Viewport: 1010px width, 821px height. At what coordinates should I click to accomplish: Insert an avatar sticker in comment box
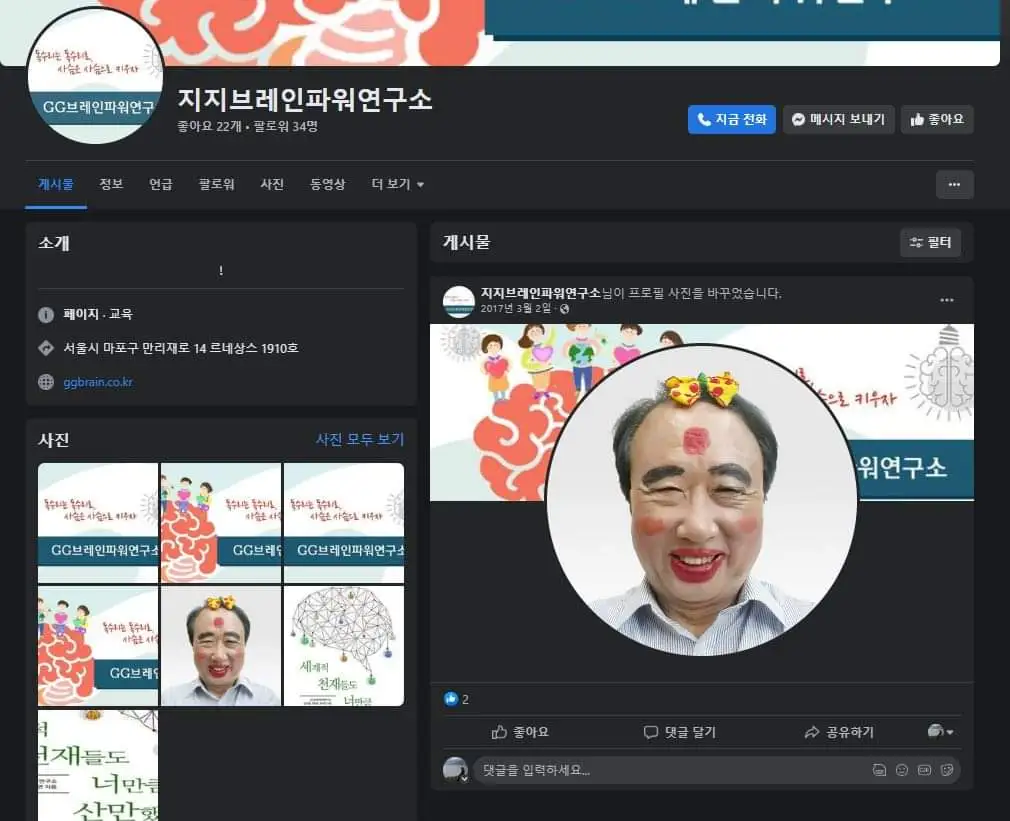879,770
